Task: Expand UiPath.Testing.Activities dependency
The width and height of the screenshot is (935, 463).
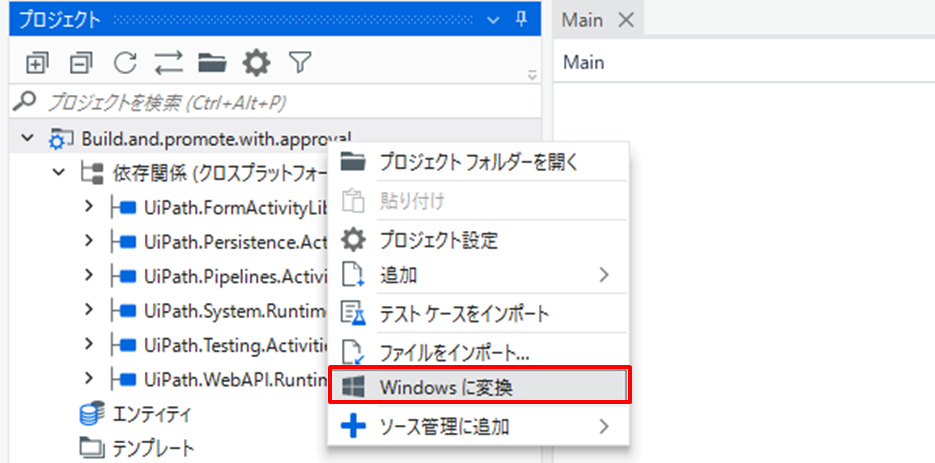Action: 89,344
